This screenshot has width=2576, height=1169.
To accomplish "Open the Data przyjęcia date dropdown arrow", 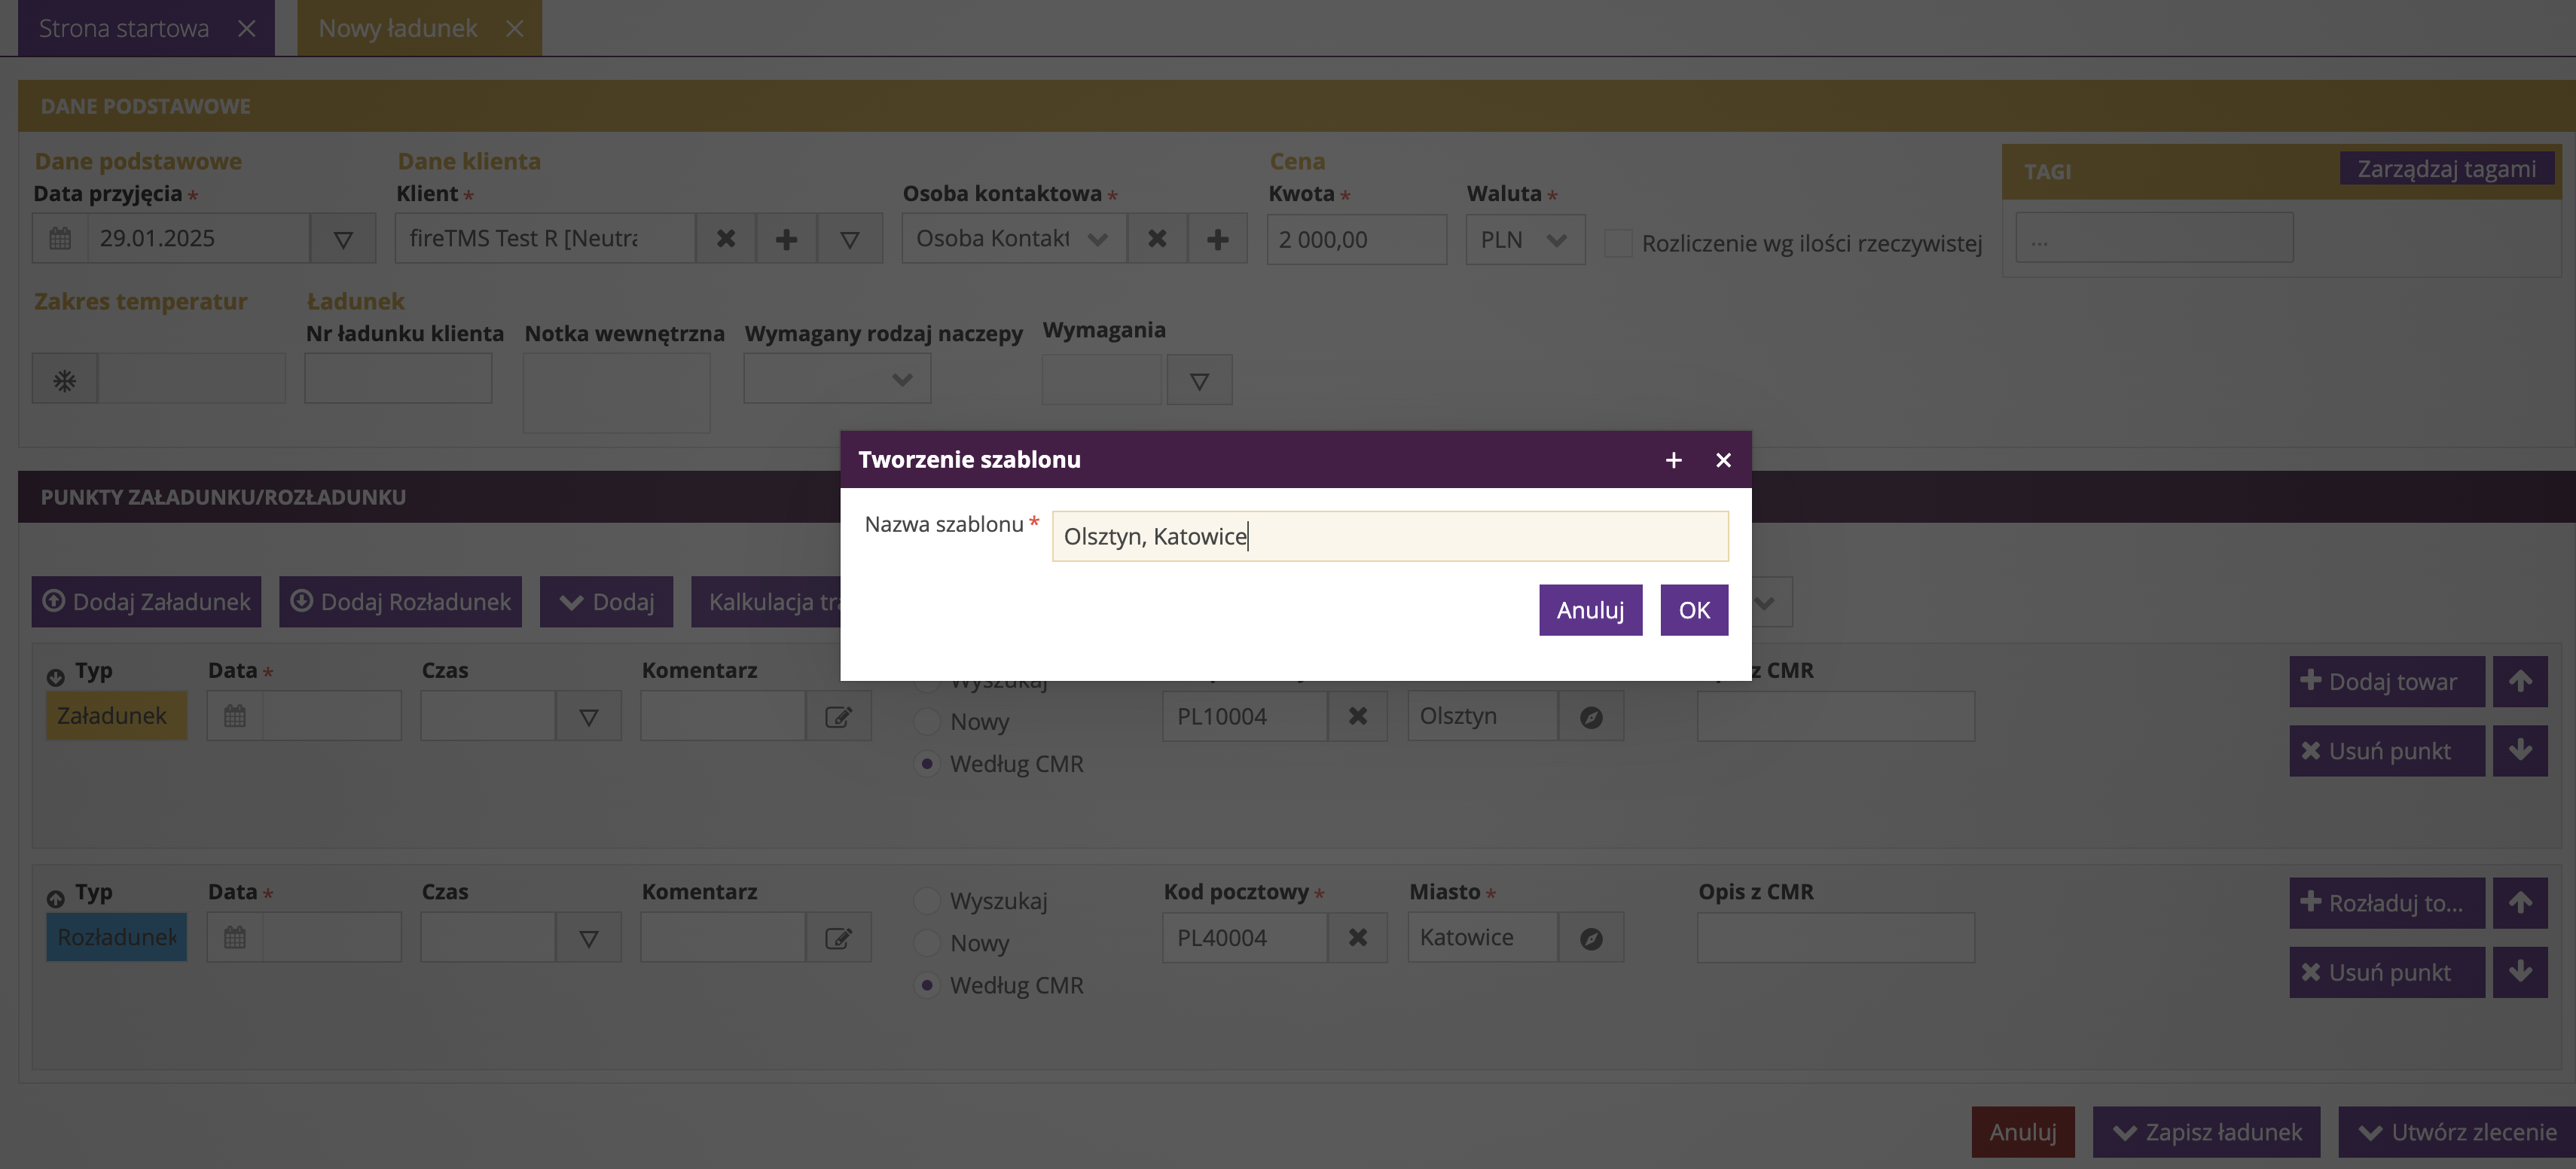I will 342,239.
